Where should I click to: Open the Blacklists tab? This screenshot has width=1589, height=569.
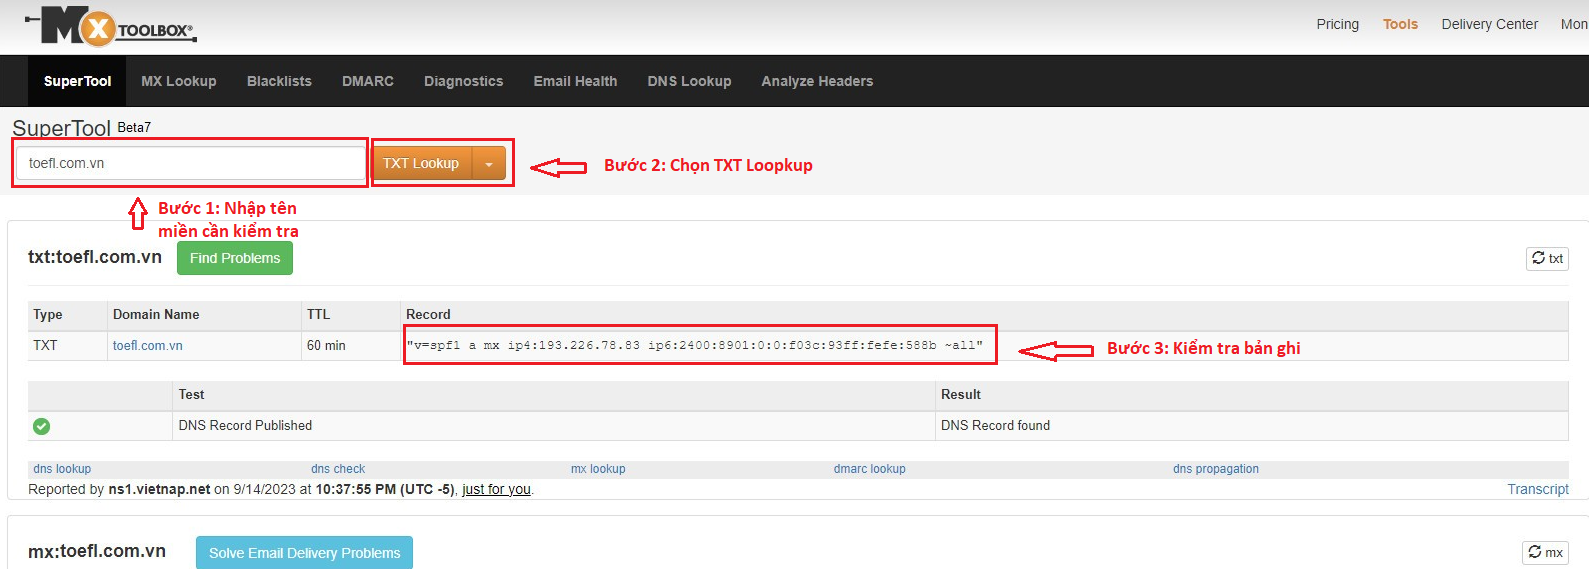pos(279,81)
